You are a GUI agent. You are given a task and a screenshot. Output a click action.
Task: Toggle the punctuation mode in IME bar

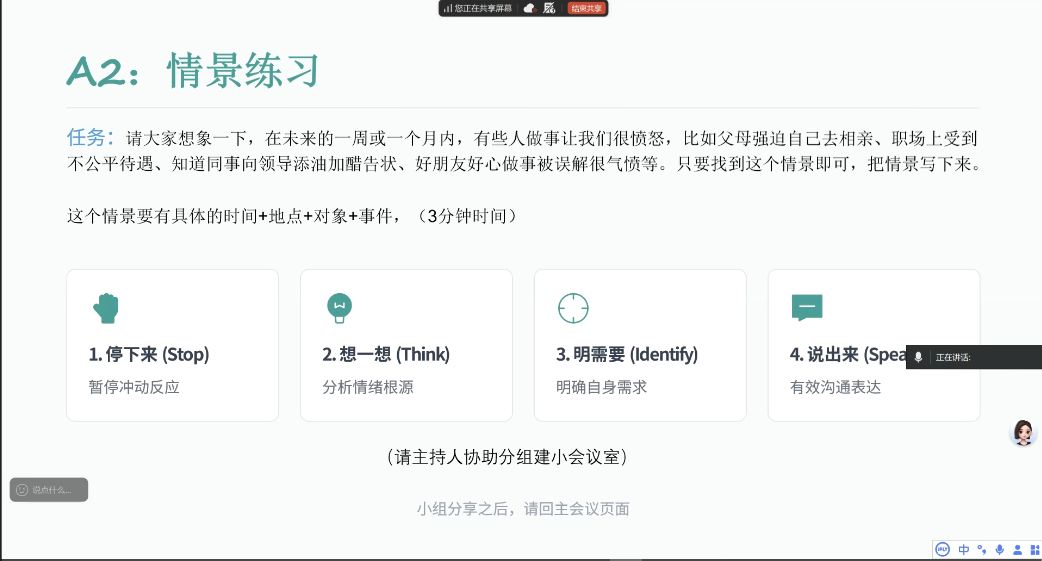982,549
